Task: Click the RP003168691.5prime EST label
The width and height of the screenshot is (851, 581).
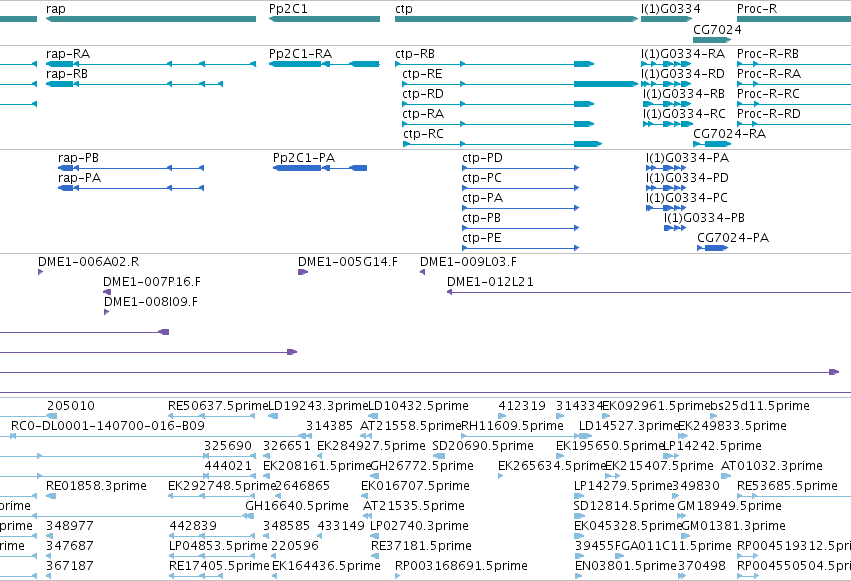Action: [x=461, y=567]
